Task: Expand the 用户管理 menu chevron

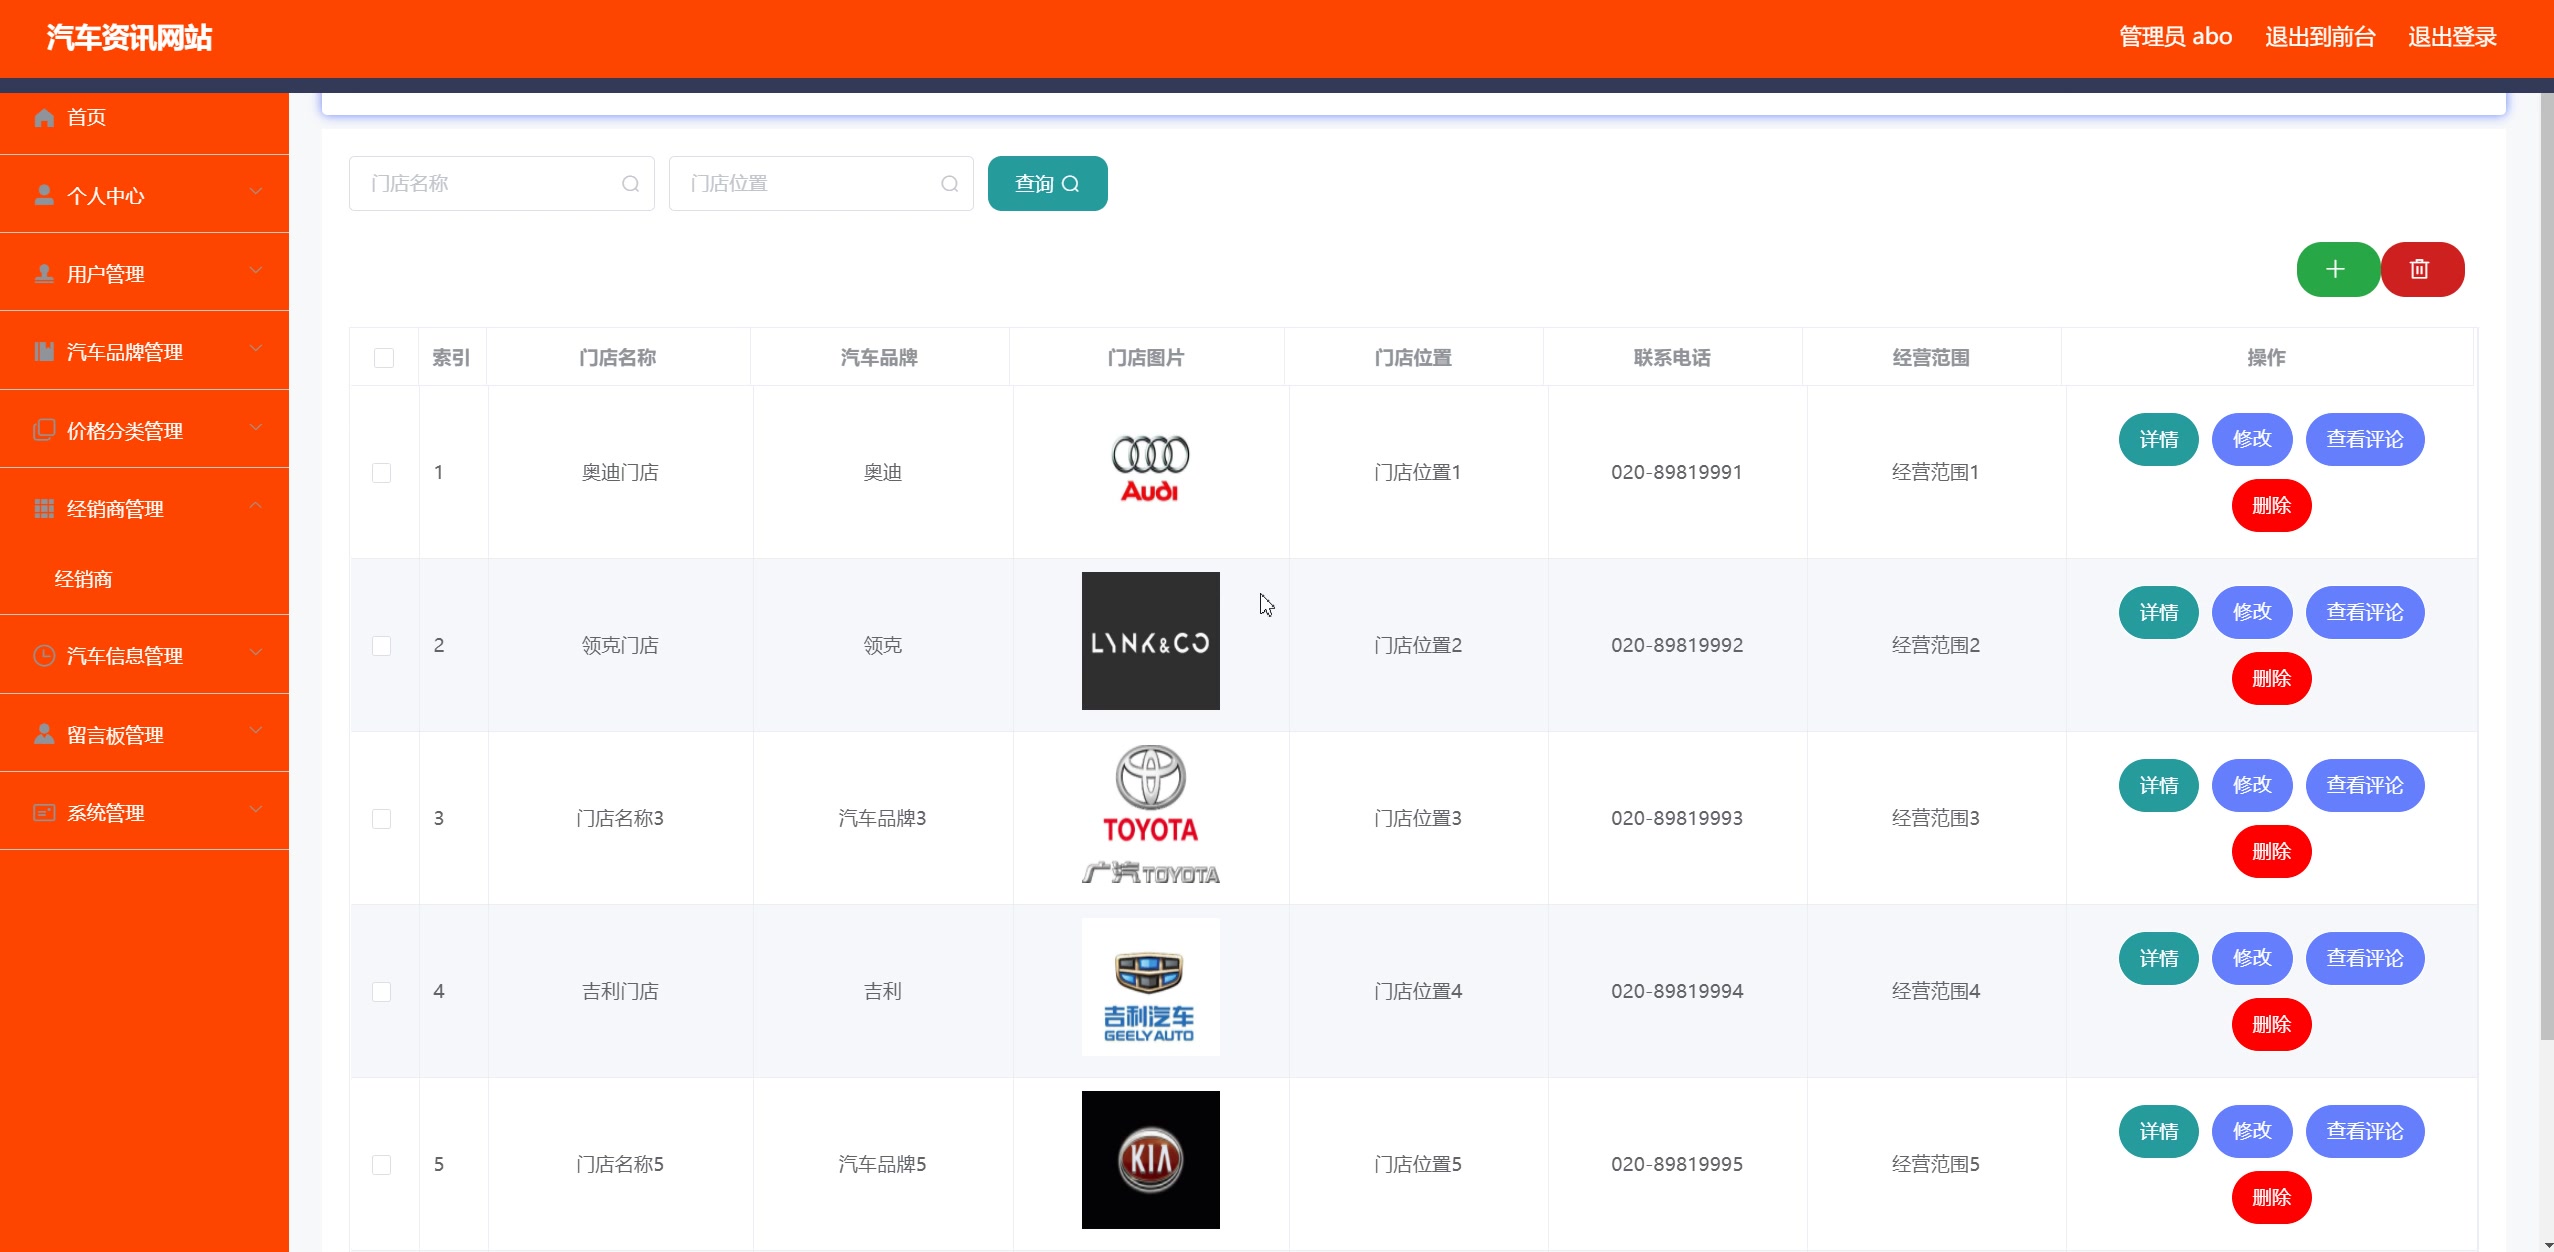Action: 256,270
